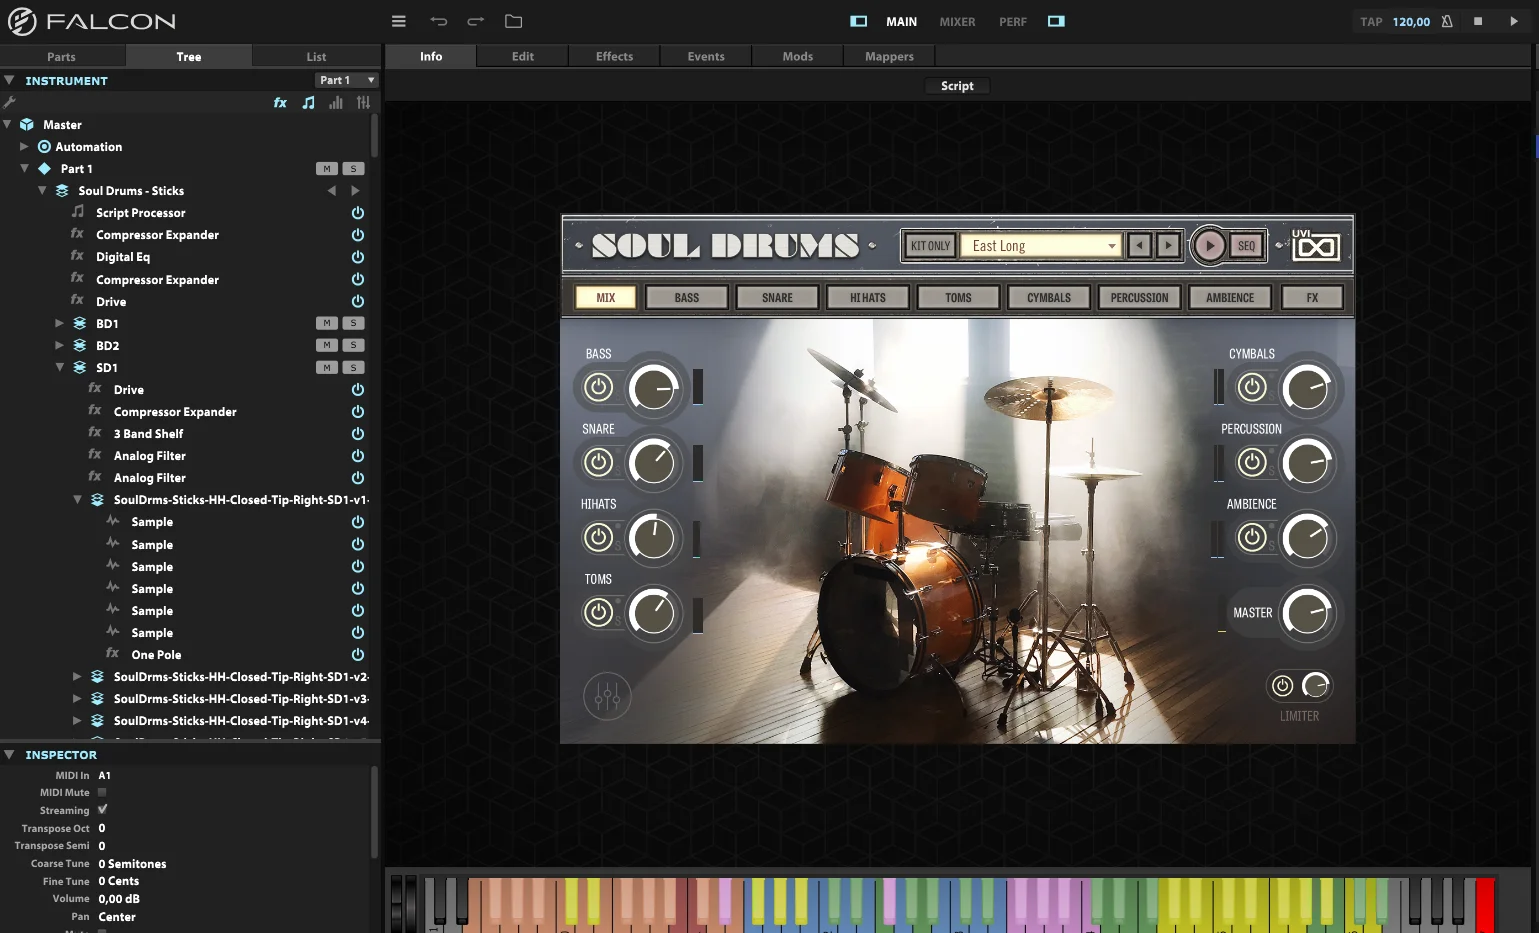This screenshot has height=933, width=1539.
Task: Open the East Long kit dropdown
Action: click(x=1039, y=245)
